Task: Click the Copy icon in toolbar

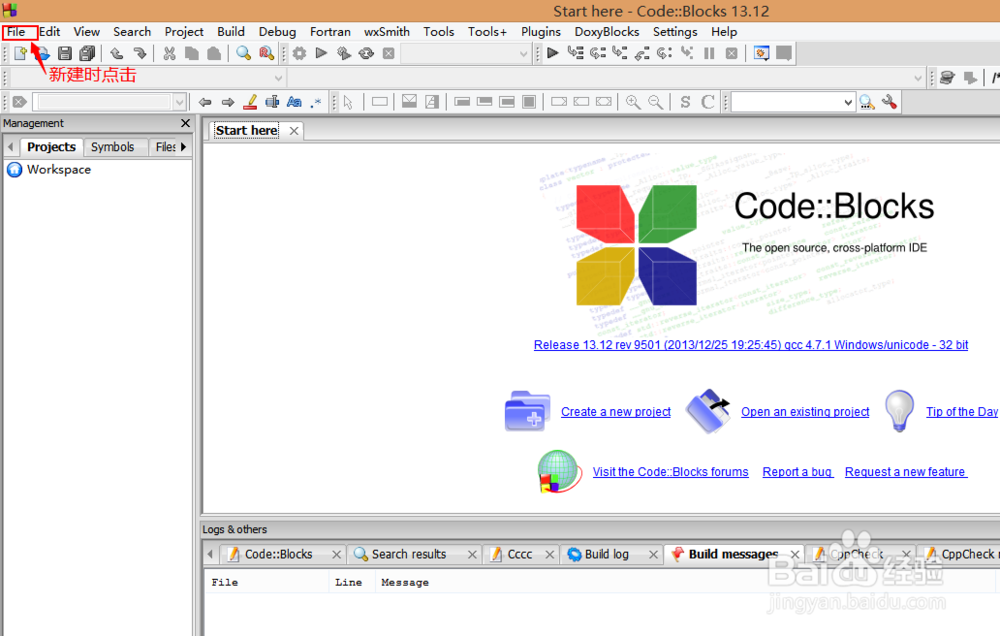Action: pos(191,54)
